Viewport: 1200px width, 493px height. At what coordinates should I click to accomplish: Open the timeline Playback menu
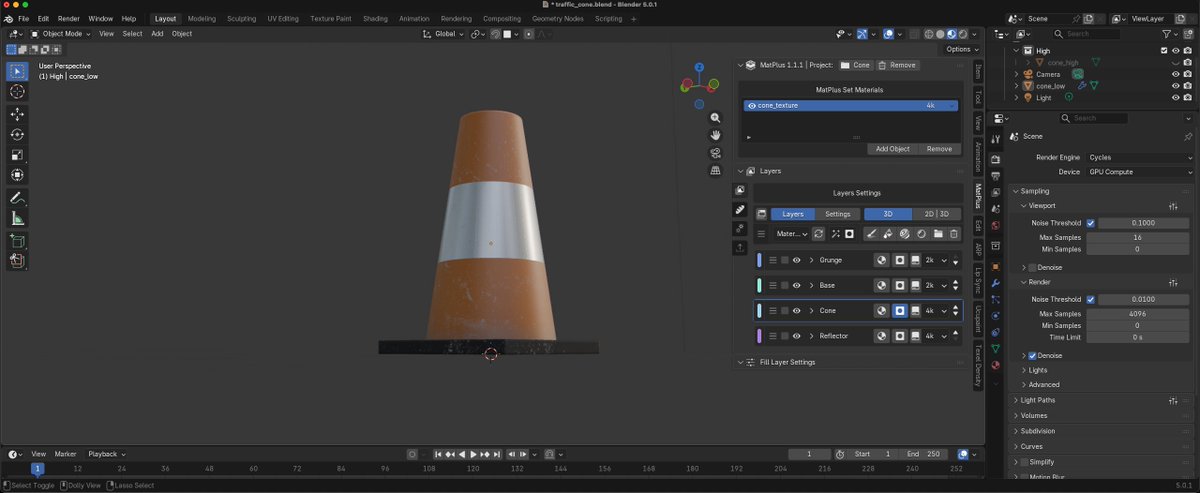pyautogui.click(x=106, y=454)
